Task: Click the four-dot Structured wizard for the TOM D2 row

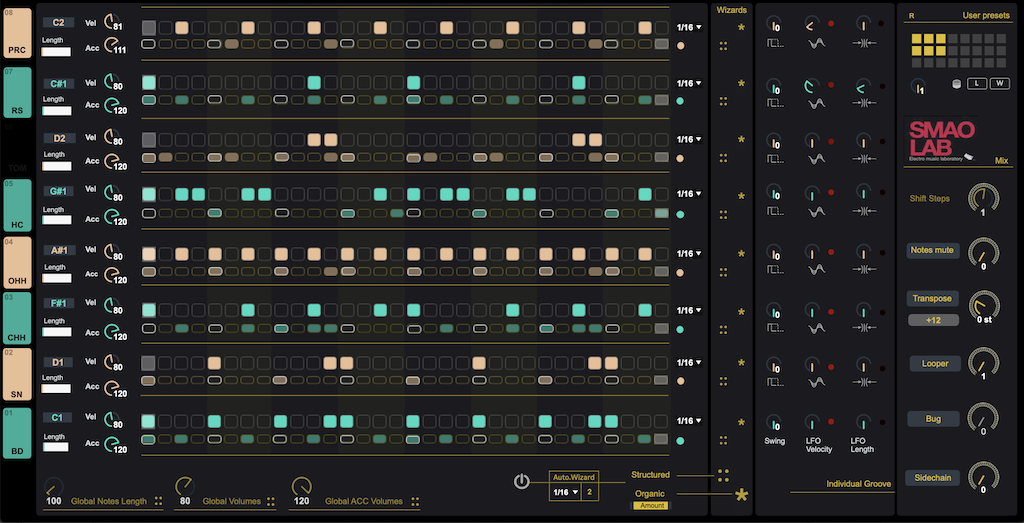Action: pyautogui.click(x=723, y=157)
